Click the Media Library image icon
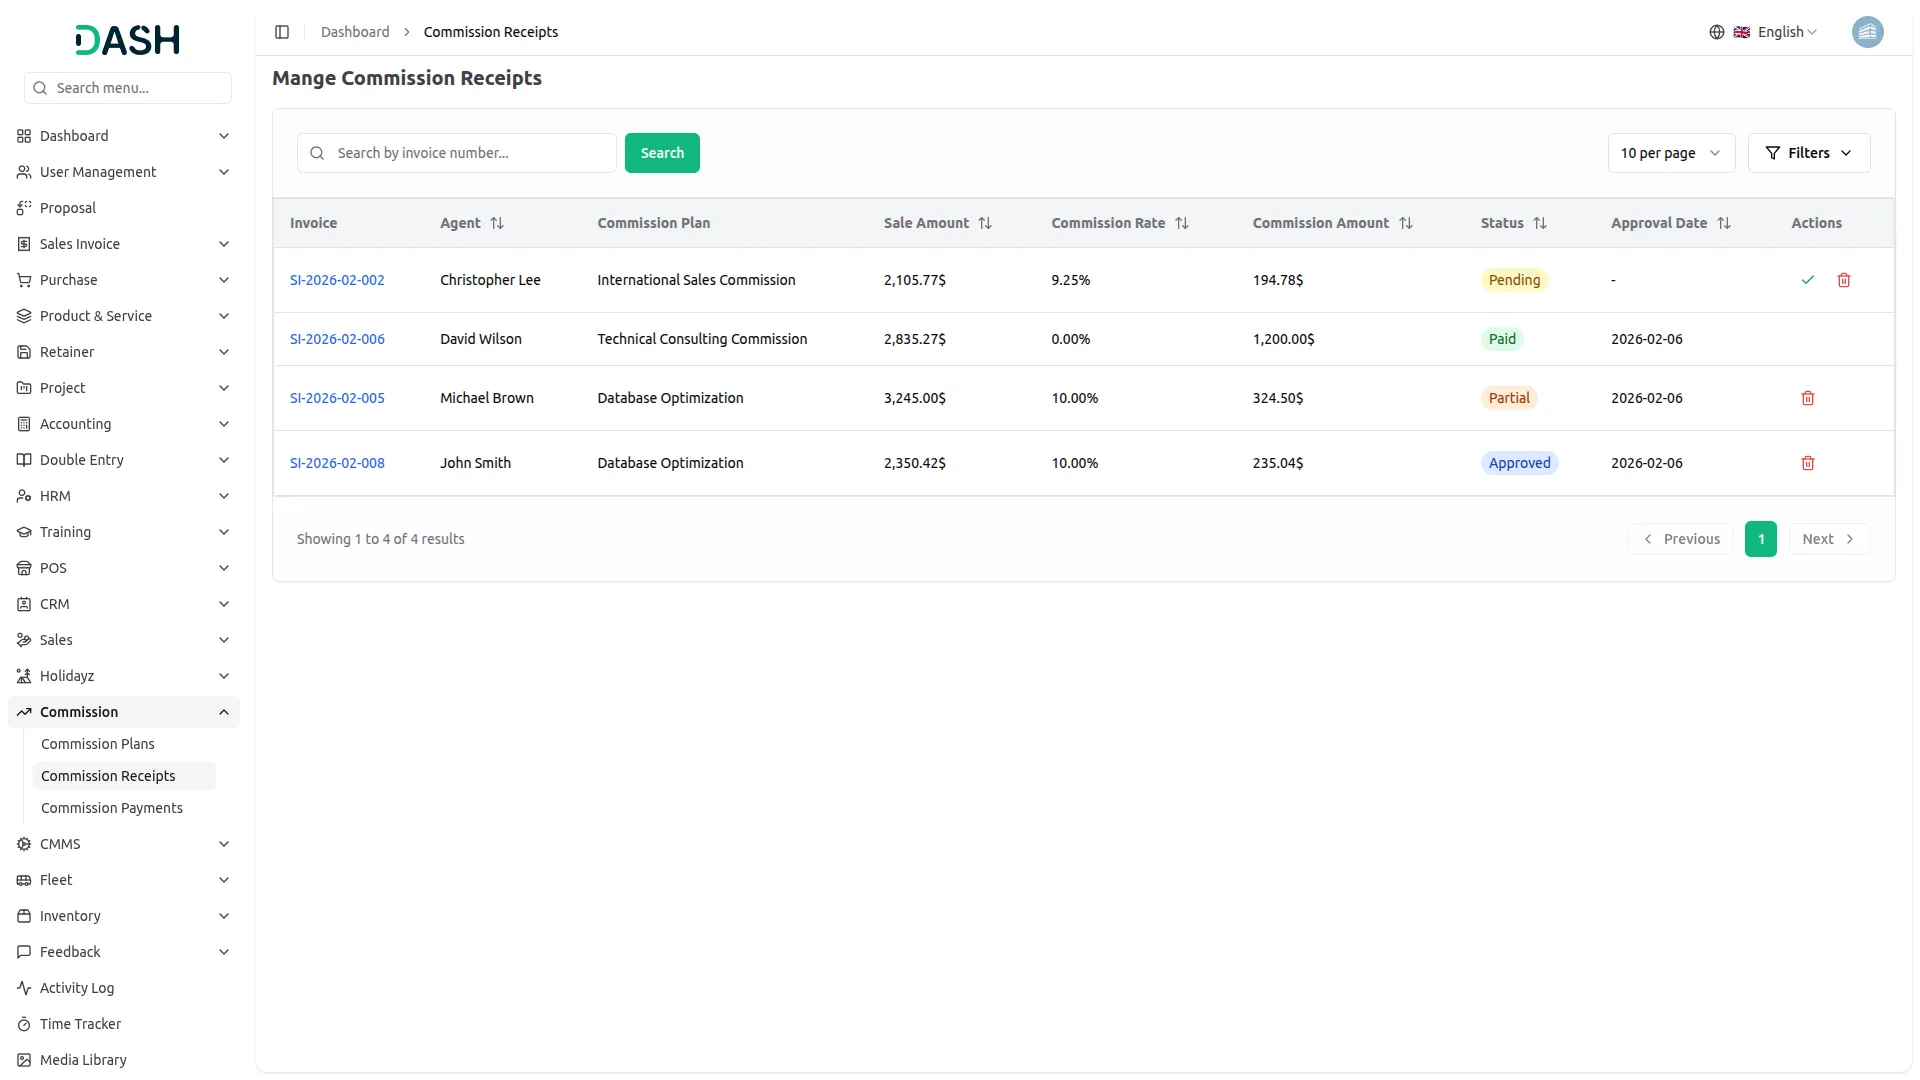 click(x=24, y=1060)
